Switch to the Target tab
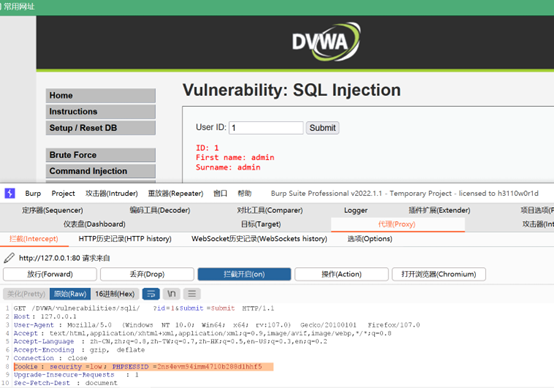This screenshot has height=388, width=554. 261,224
